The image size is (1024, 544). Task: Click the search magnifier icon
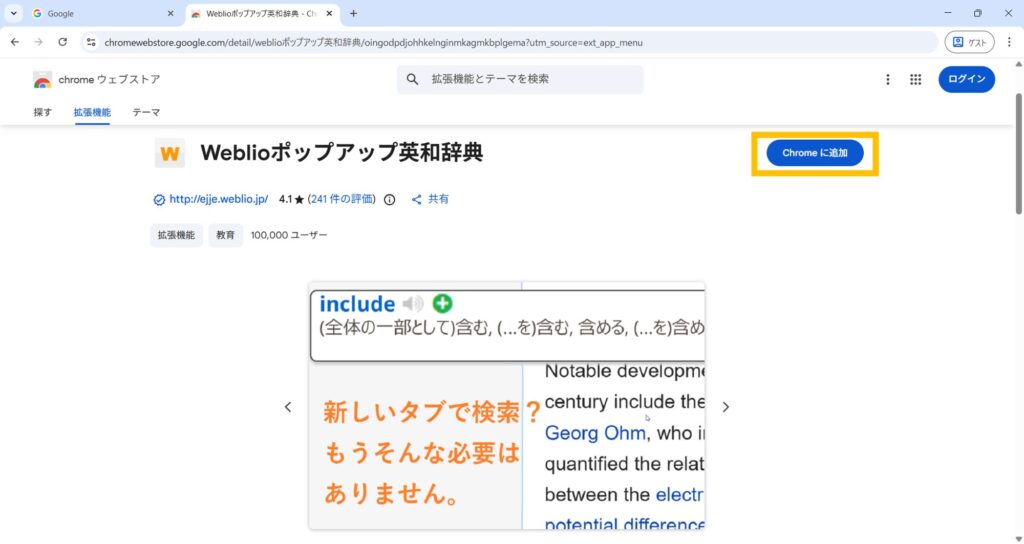[x=412, y=79]
